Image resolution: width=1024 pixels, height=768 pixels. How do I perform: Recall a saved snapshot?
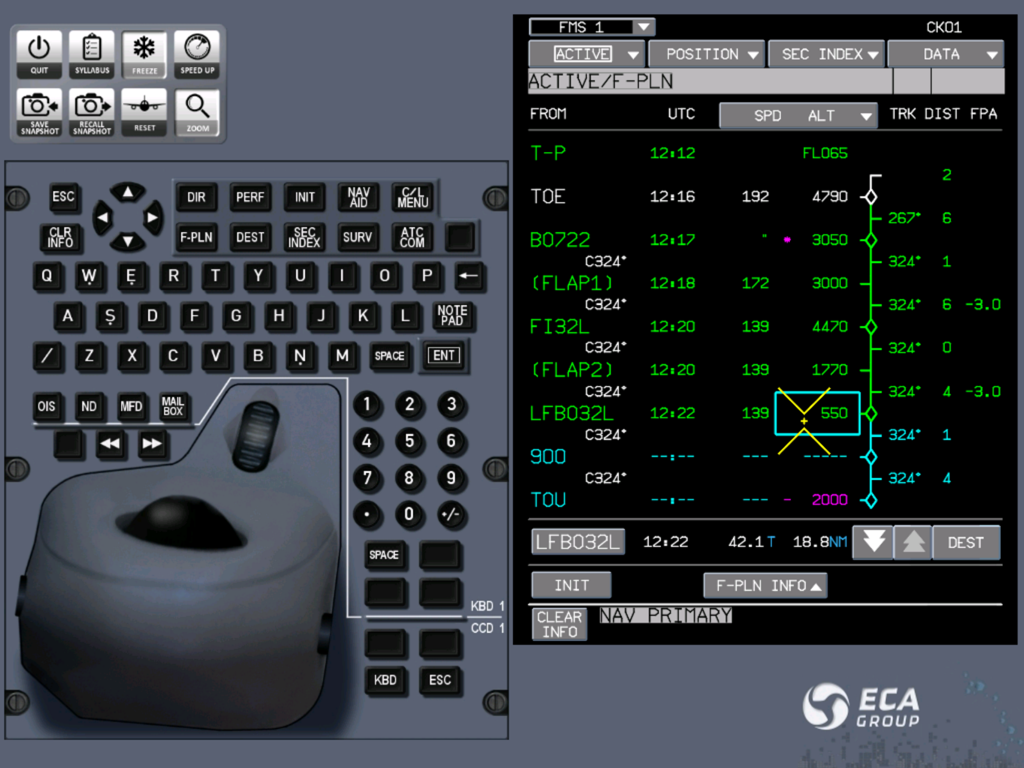coord(91,111)
